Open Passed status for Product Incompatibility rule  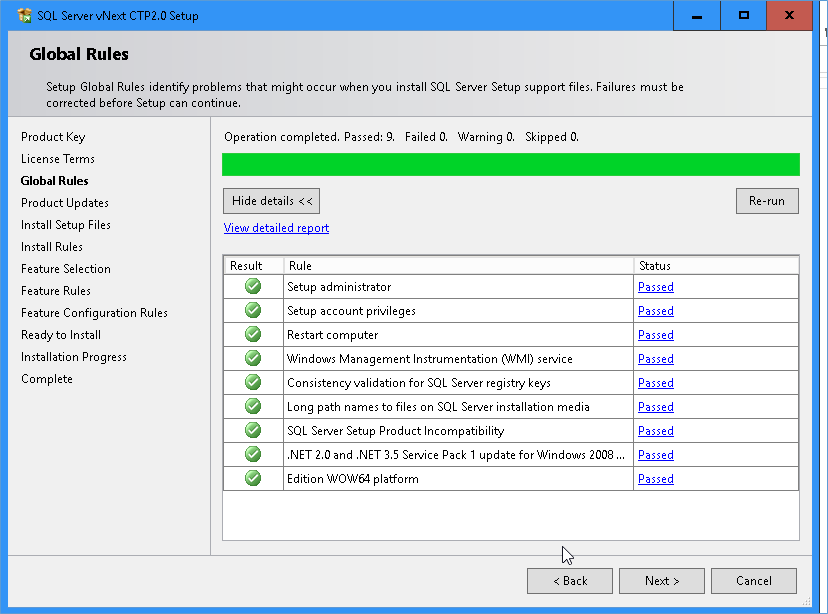(656, 431)
